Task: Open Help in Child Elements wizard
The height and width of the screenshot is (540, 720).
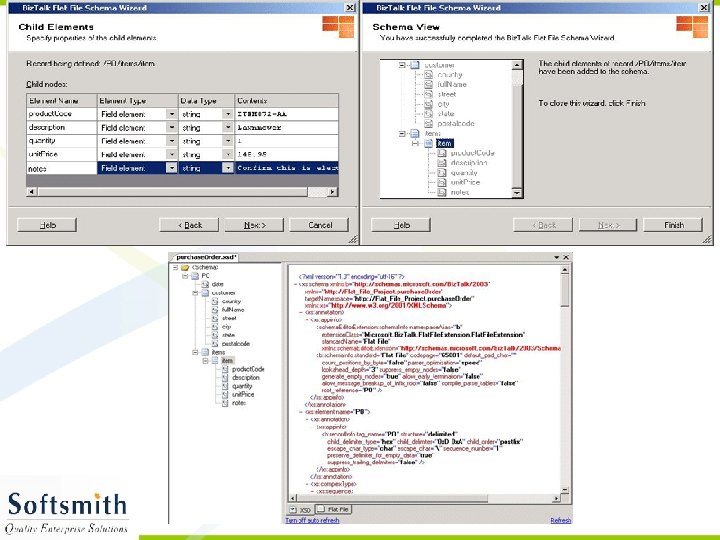Action: point(47,225)
